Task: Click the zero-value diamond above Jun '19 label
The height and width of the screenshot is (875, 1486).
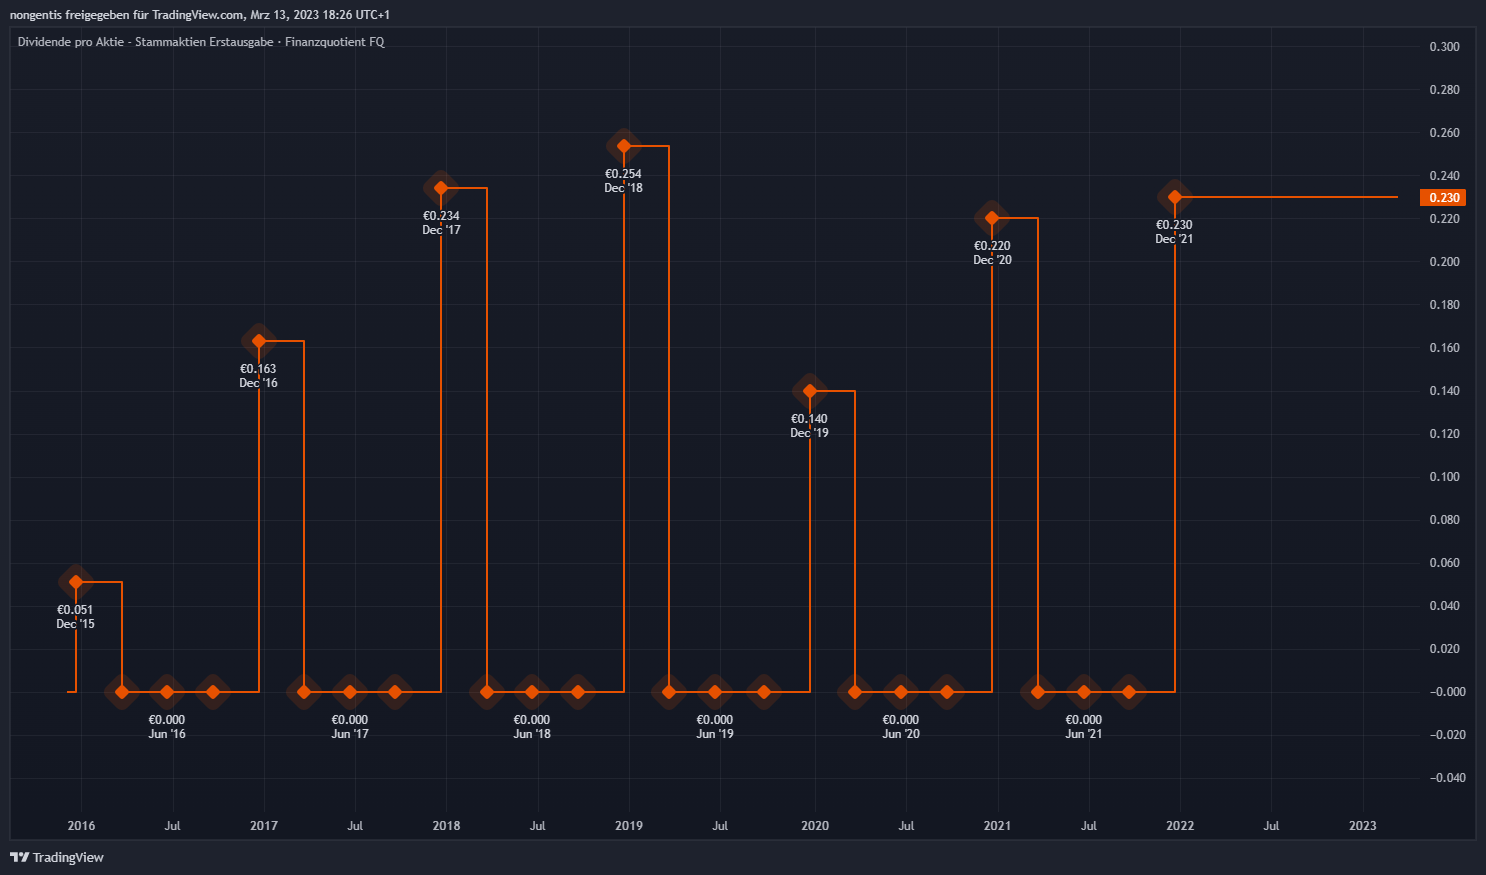Action: 714,692
